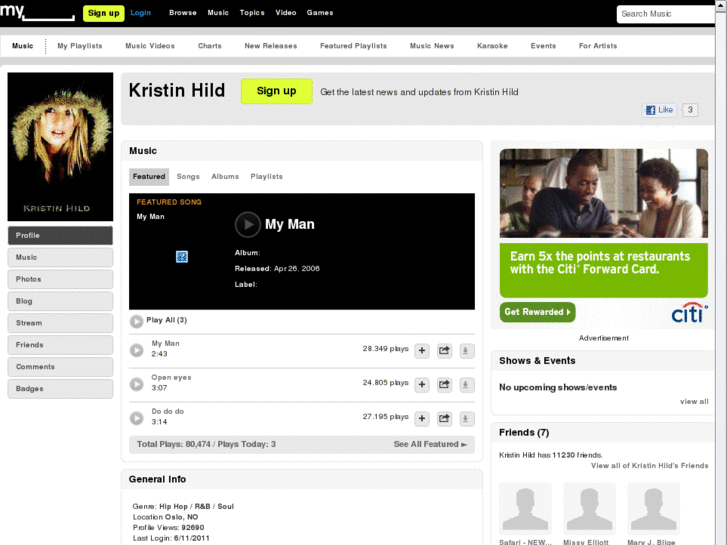Switch to the Songs tab

click(x=188, y=177)
